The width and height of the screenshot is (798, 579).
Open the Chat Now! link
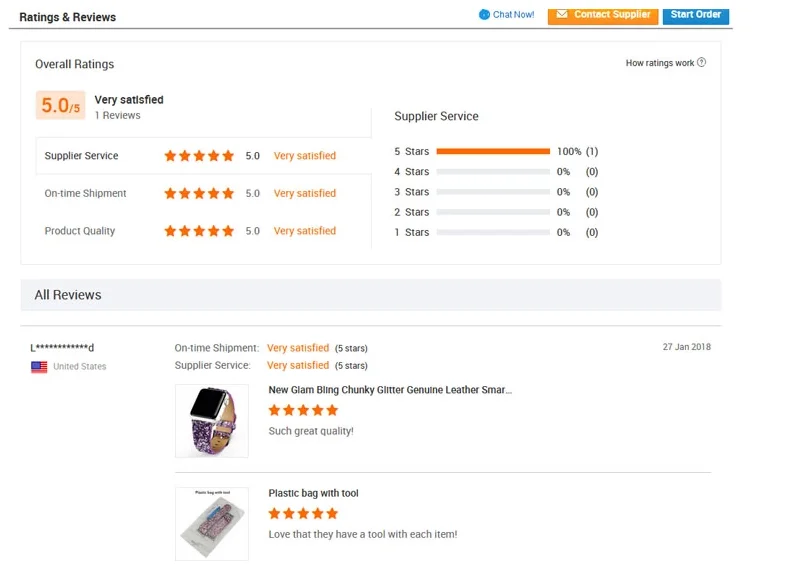tap(513, 15)
